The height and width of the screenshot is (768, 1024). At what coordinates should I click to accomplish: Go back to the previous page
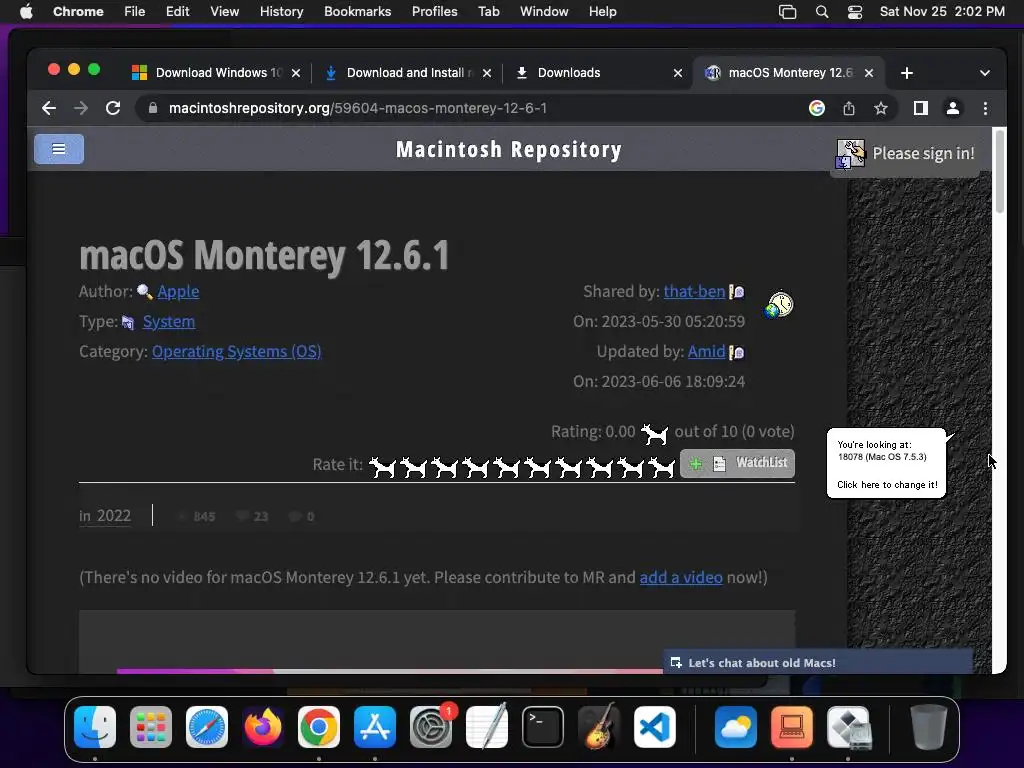49,108
